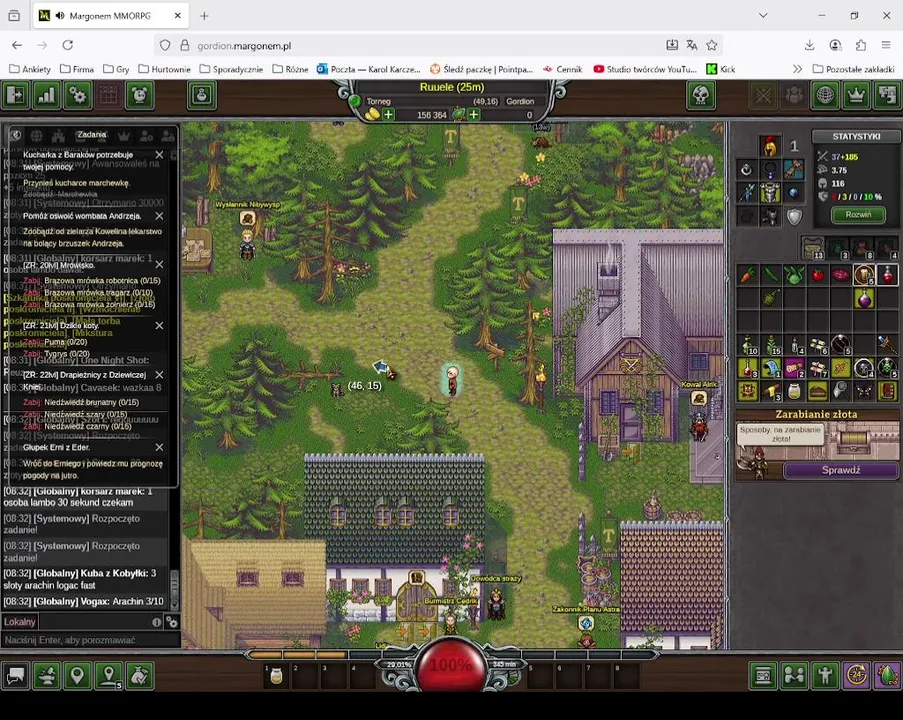Image resolution: width=903 pixels, height=720 pixels.
Task: Open the Śledź paczkę bookmark
Action: 481,69
